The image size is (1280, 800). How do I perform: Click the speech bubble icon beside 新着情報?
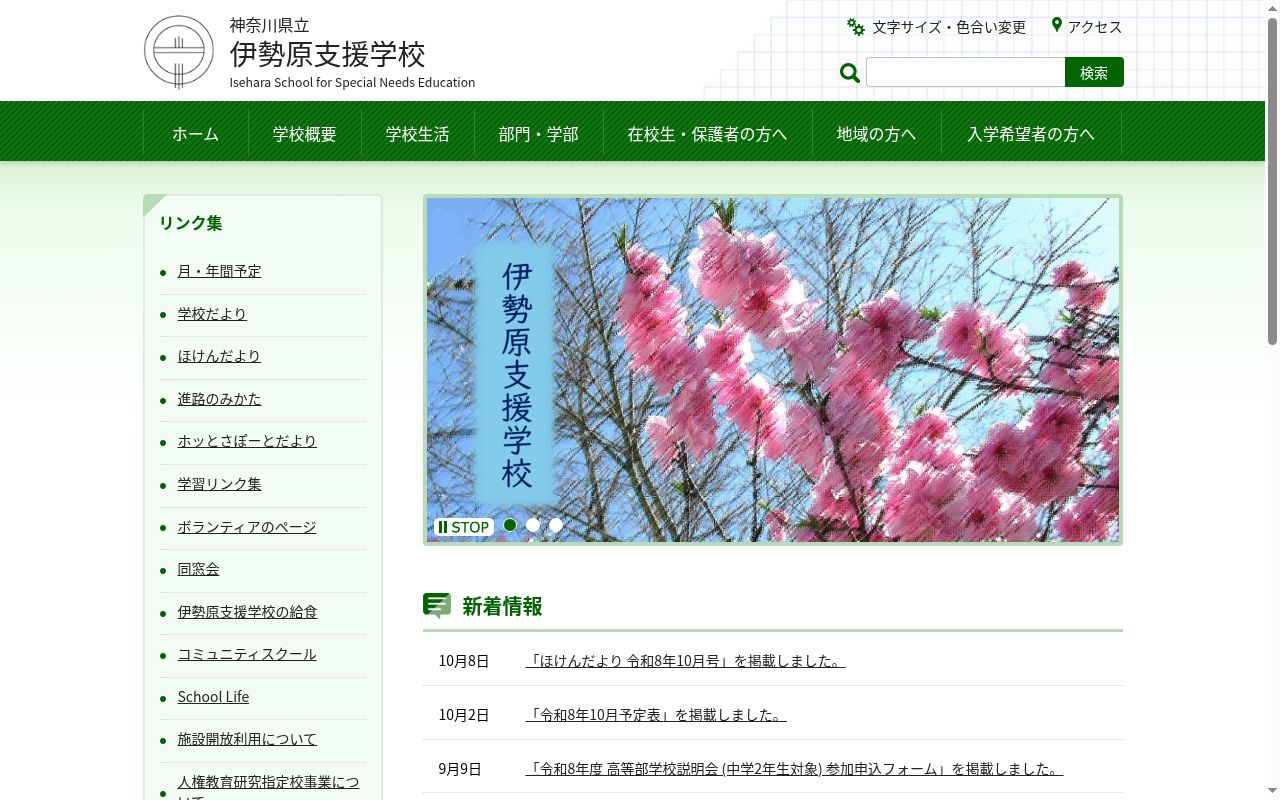click(x=437, y=605)
